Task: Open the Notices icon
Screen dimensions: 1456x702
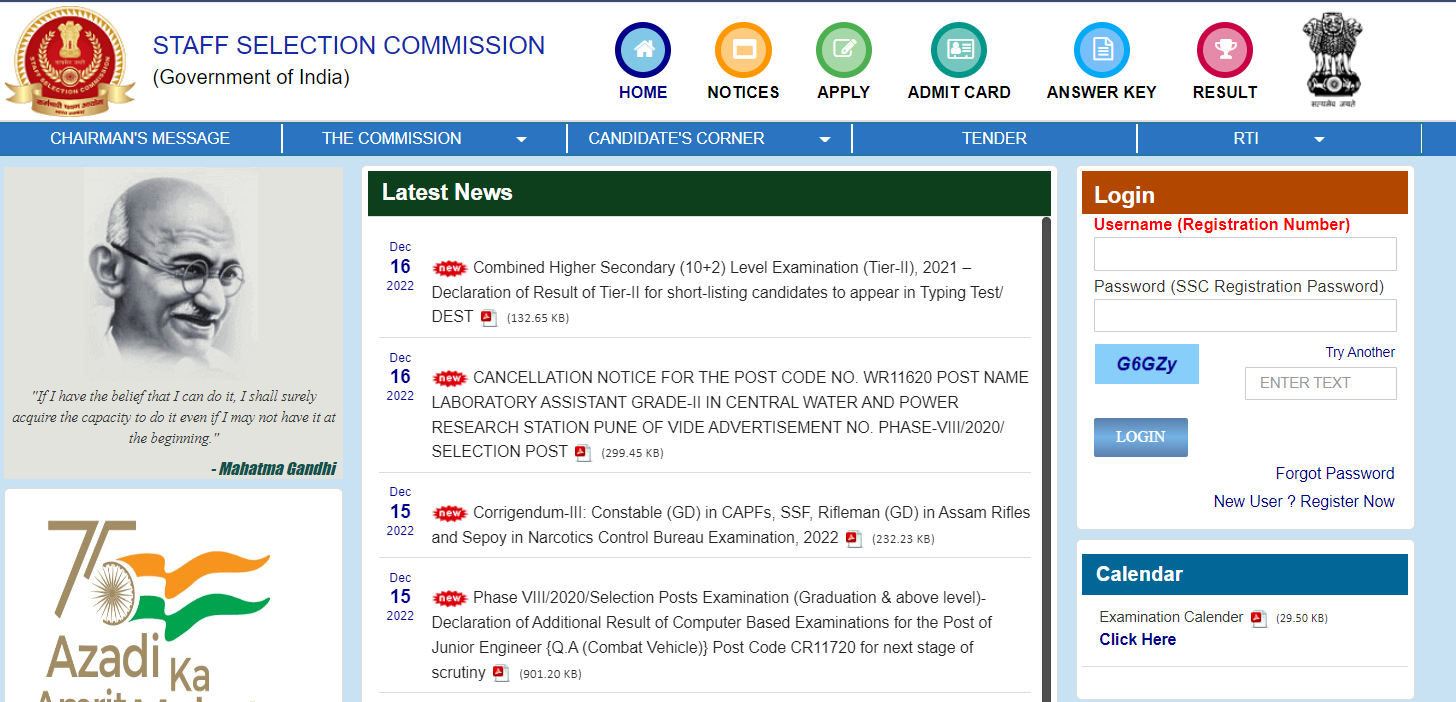Action: coord(743,50)
